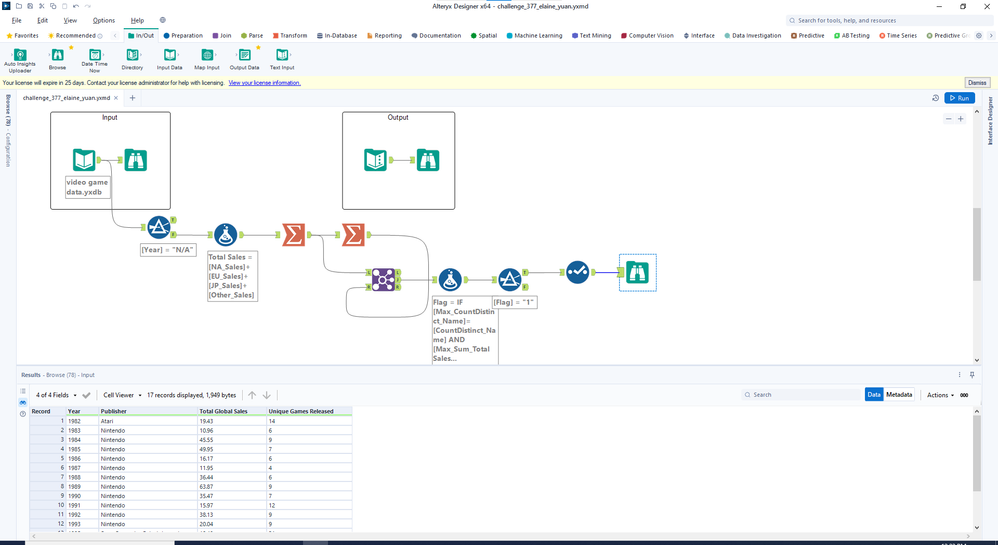Open the Actions dropdown
Image resolution: width=998 pixels, height=545 pixels.
(x=940, y=395)
